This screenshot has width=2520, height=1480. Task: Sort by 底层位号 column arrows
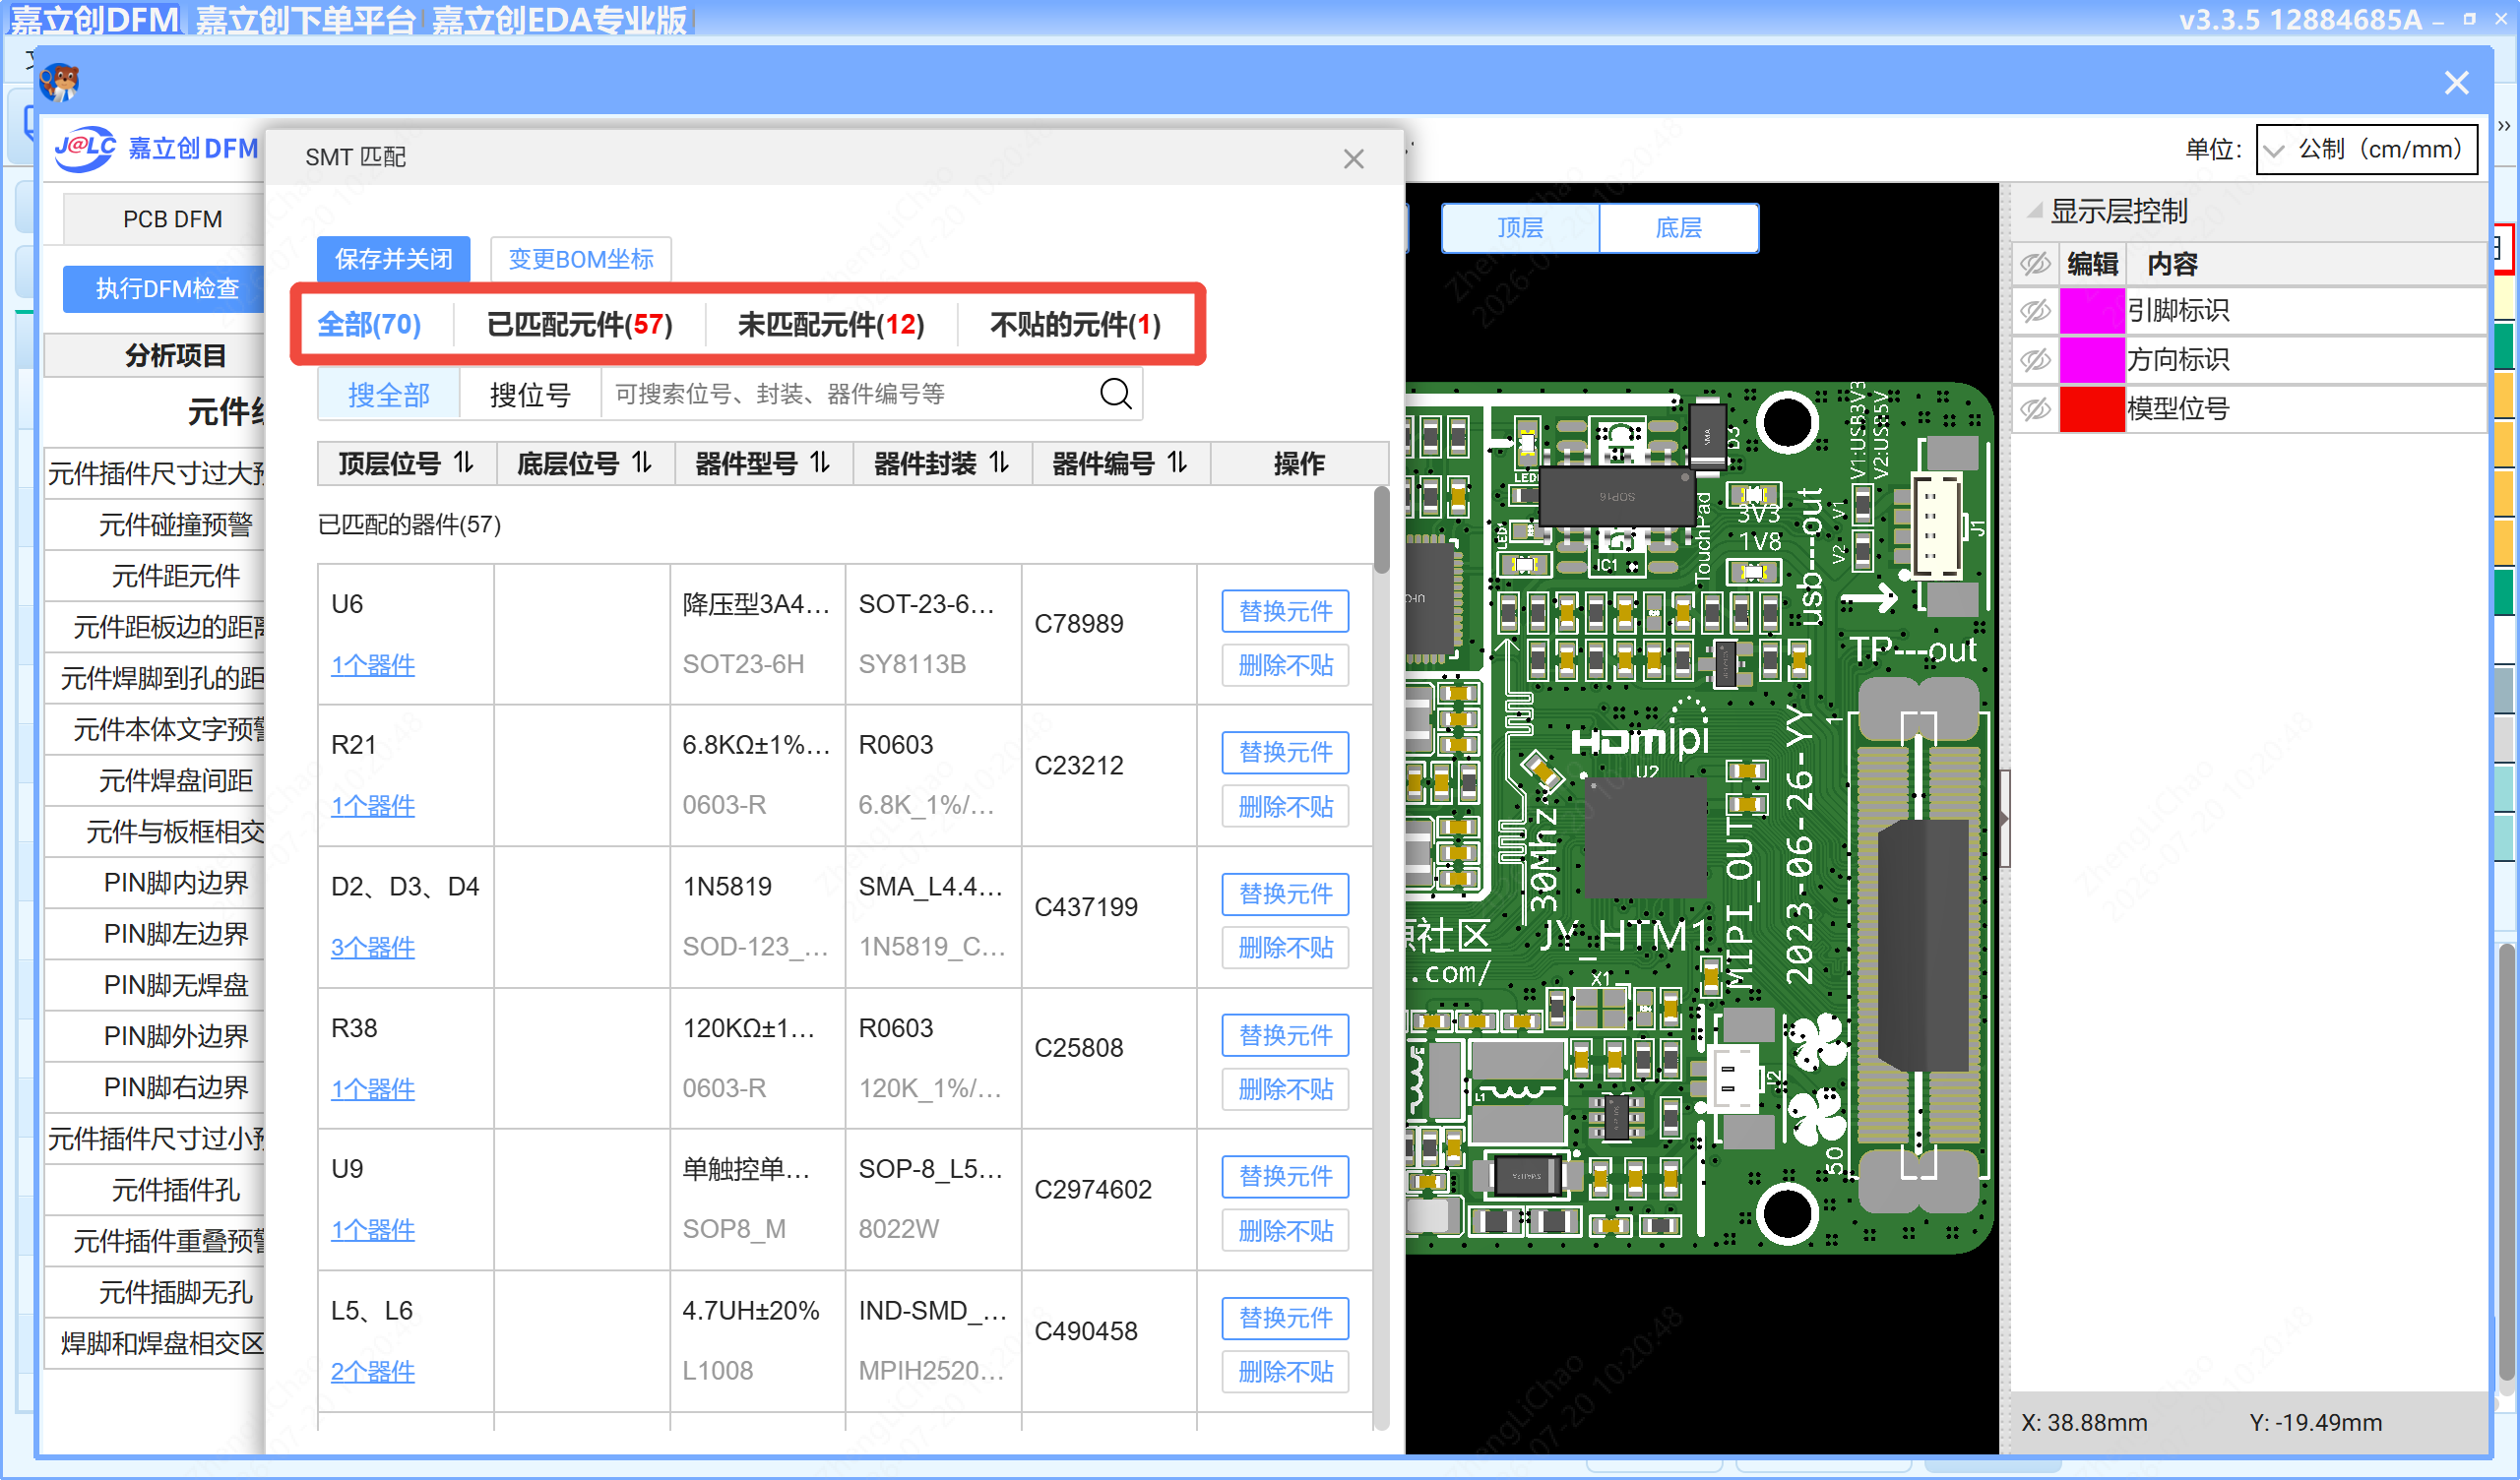coord(642,463)
